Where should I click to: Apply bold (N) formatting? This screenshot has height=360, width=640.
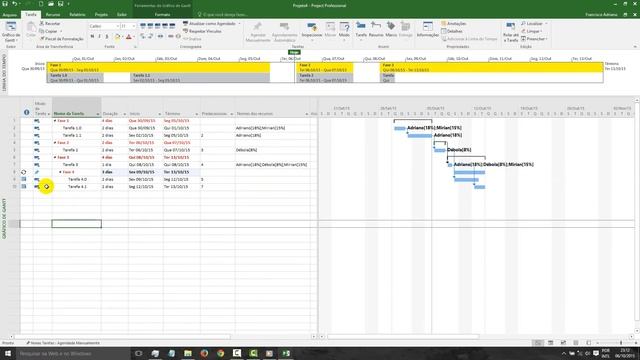92,37
